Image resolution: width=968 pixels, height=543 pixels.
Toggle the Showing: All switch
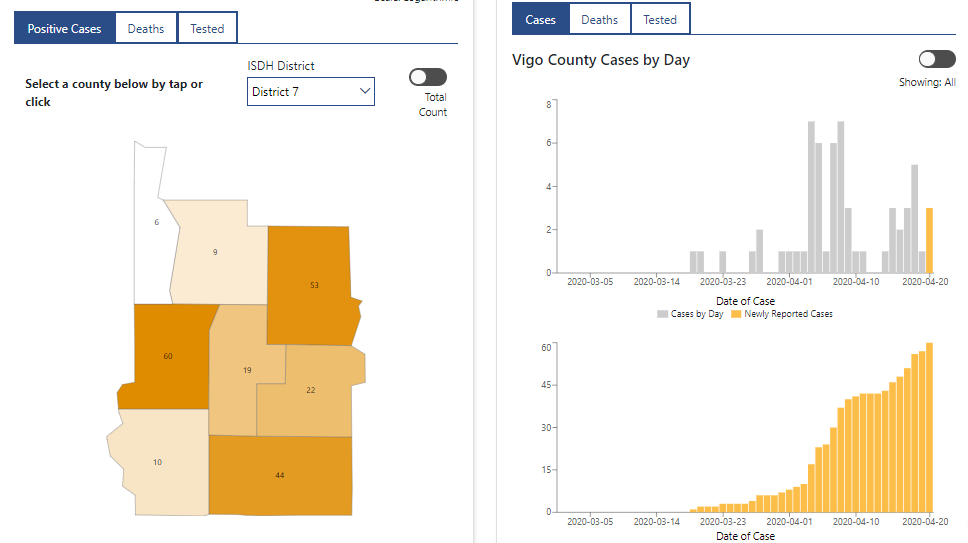pyautogui.click(x=937, y=60)
